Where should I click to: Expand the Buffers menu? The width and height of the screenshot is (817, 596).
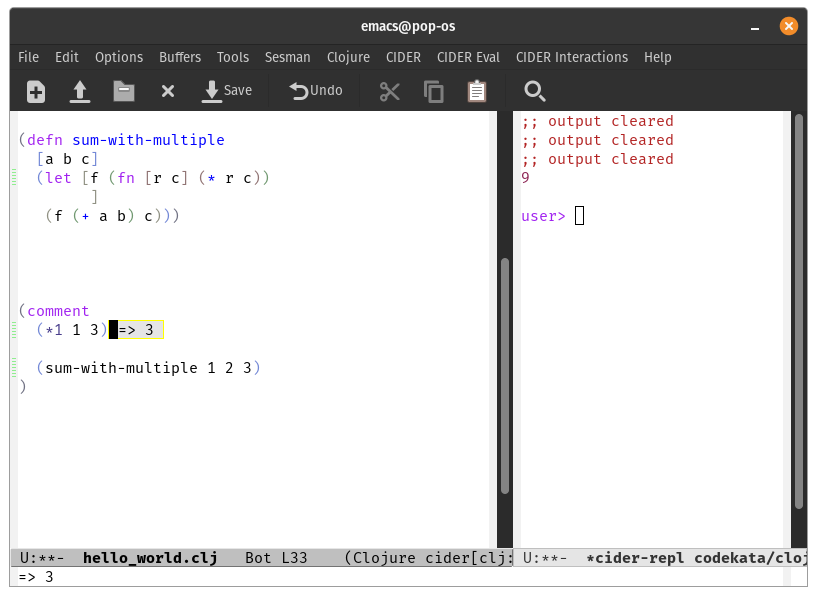[x=180, y=57]
